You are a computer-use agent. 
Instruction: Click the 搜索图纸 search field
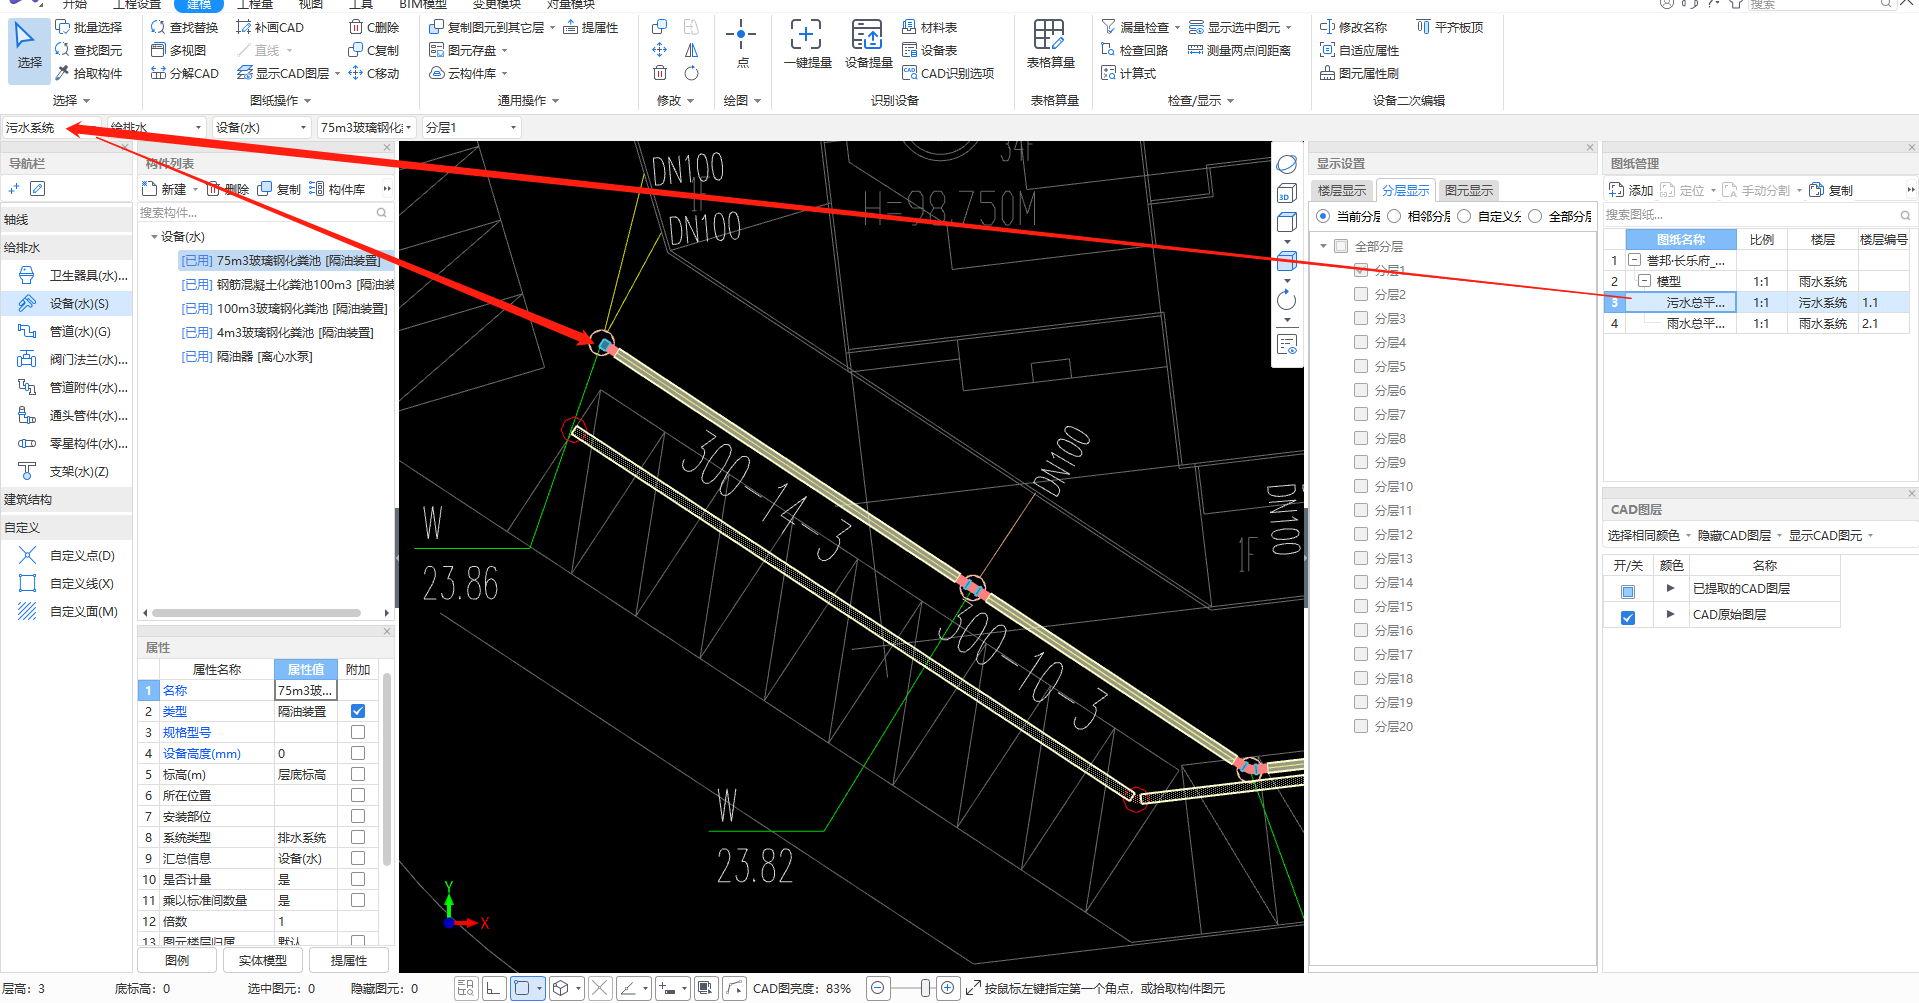(x=1758, y=215)
